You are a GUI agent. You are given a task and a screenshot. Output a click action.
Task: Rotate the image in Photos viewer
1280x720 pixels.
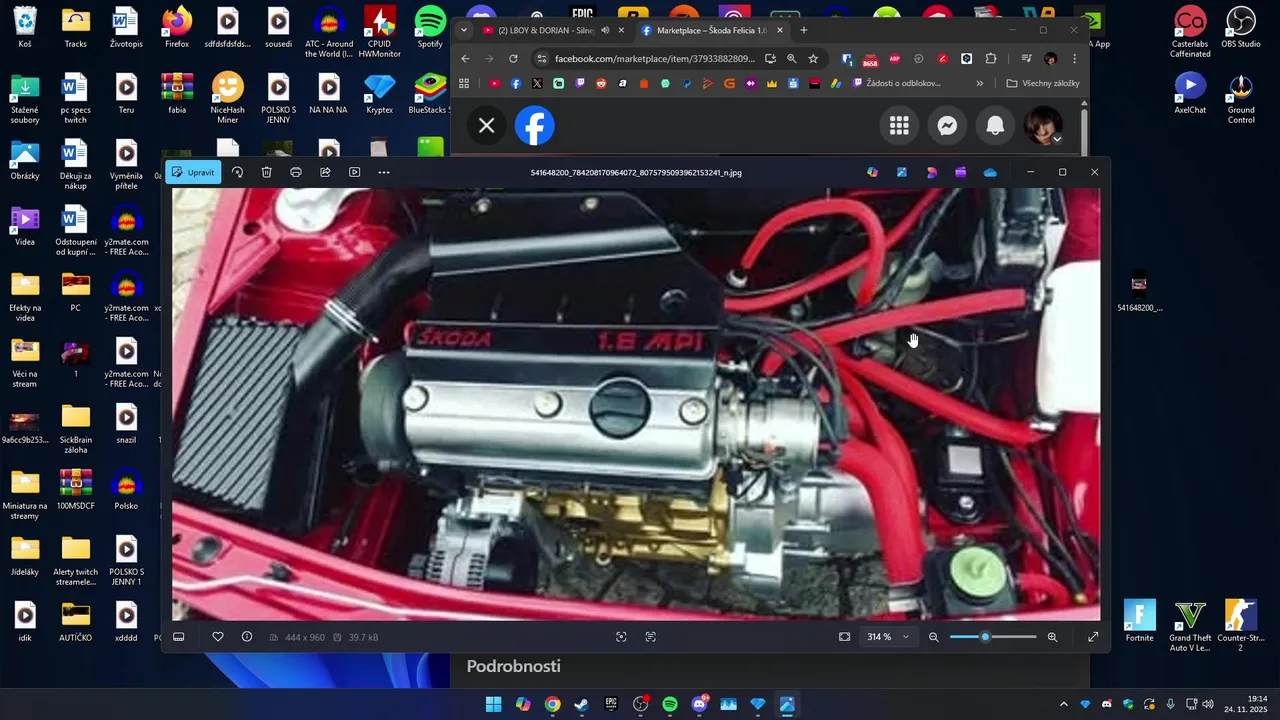(237, 172)
